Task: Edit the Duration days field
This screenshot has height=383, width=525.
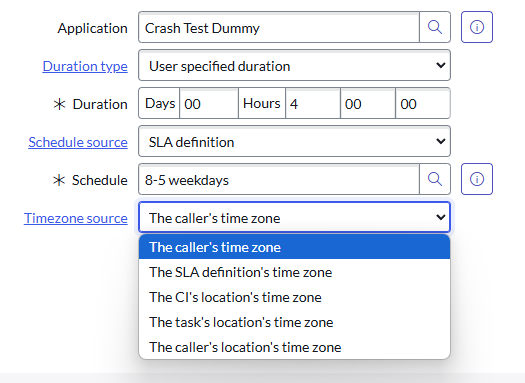Action: (x=209, y=103)
